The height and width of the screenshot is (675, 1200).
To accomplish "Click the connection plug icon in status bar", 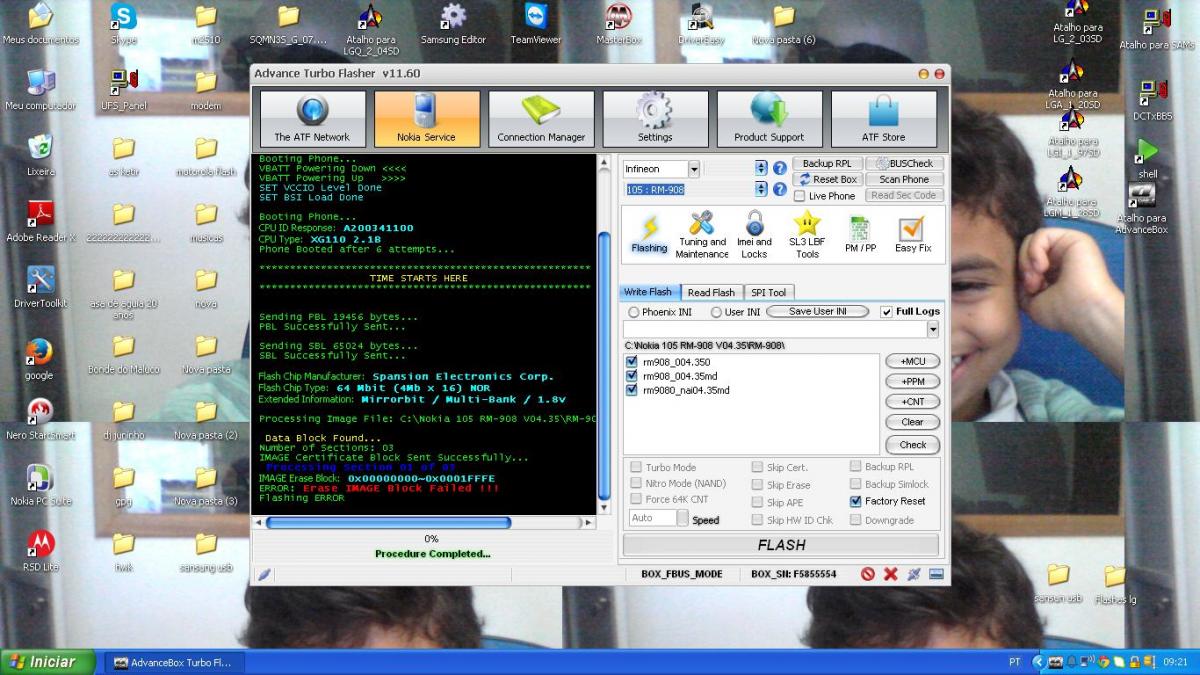I will [913, 574].
